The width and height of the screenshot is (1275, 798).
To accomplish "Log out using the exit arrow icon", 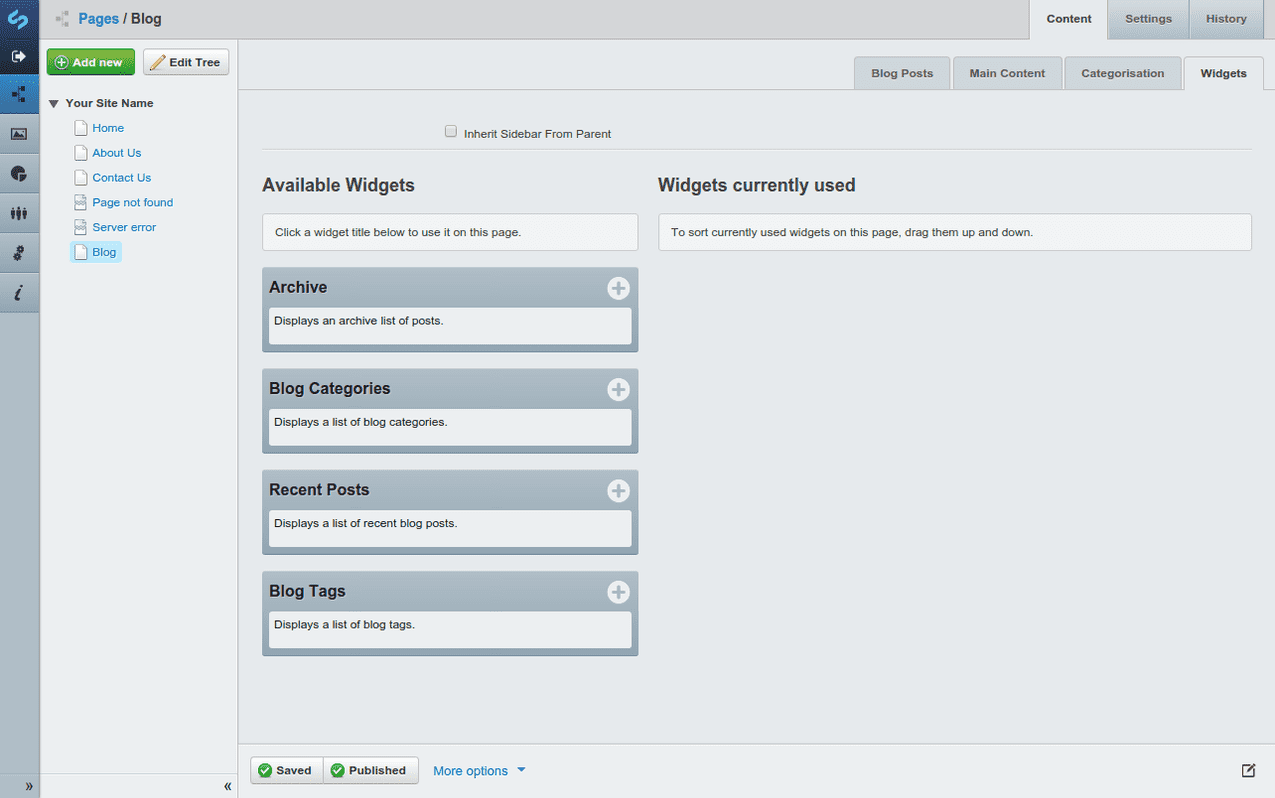I will click(19, 55).
